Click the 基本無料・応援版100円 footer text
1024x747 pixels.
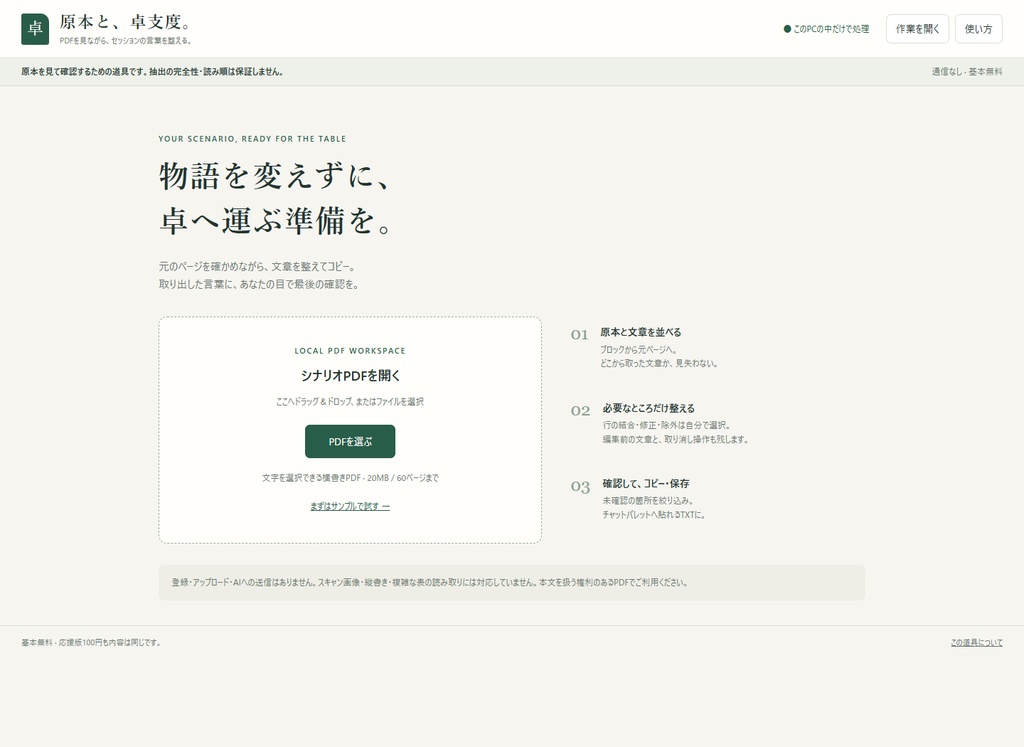(91, 643)
